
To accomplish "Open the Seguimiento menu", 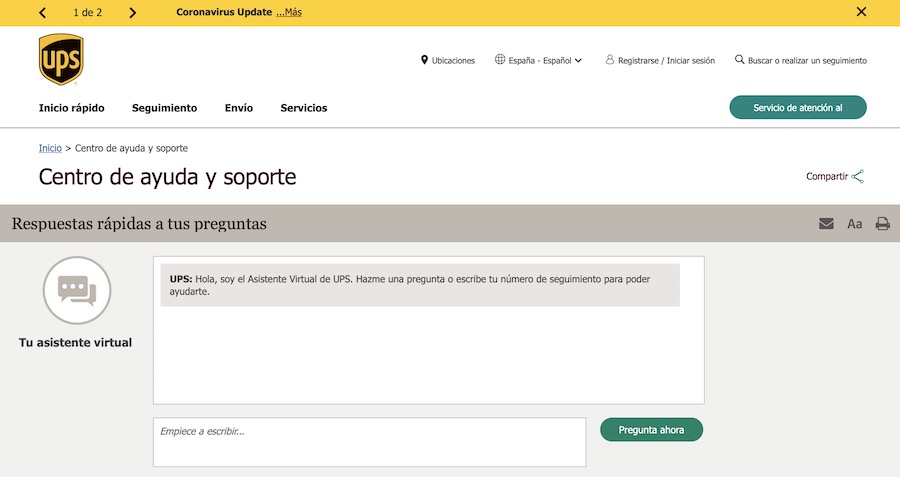I will point(164,108).
